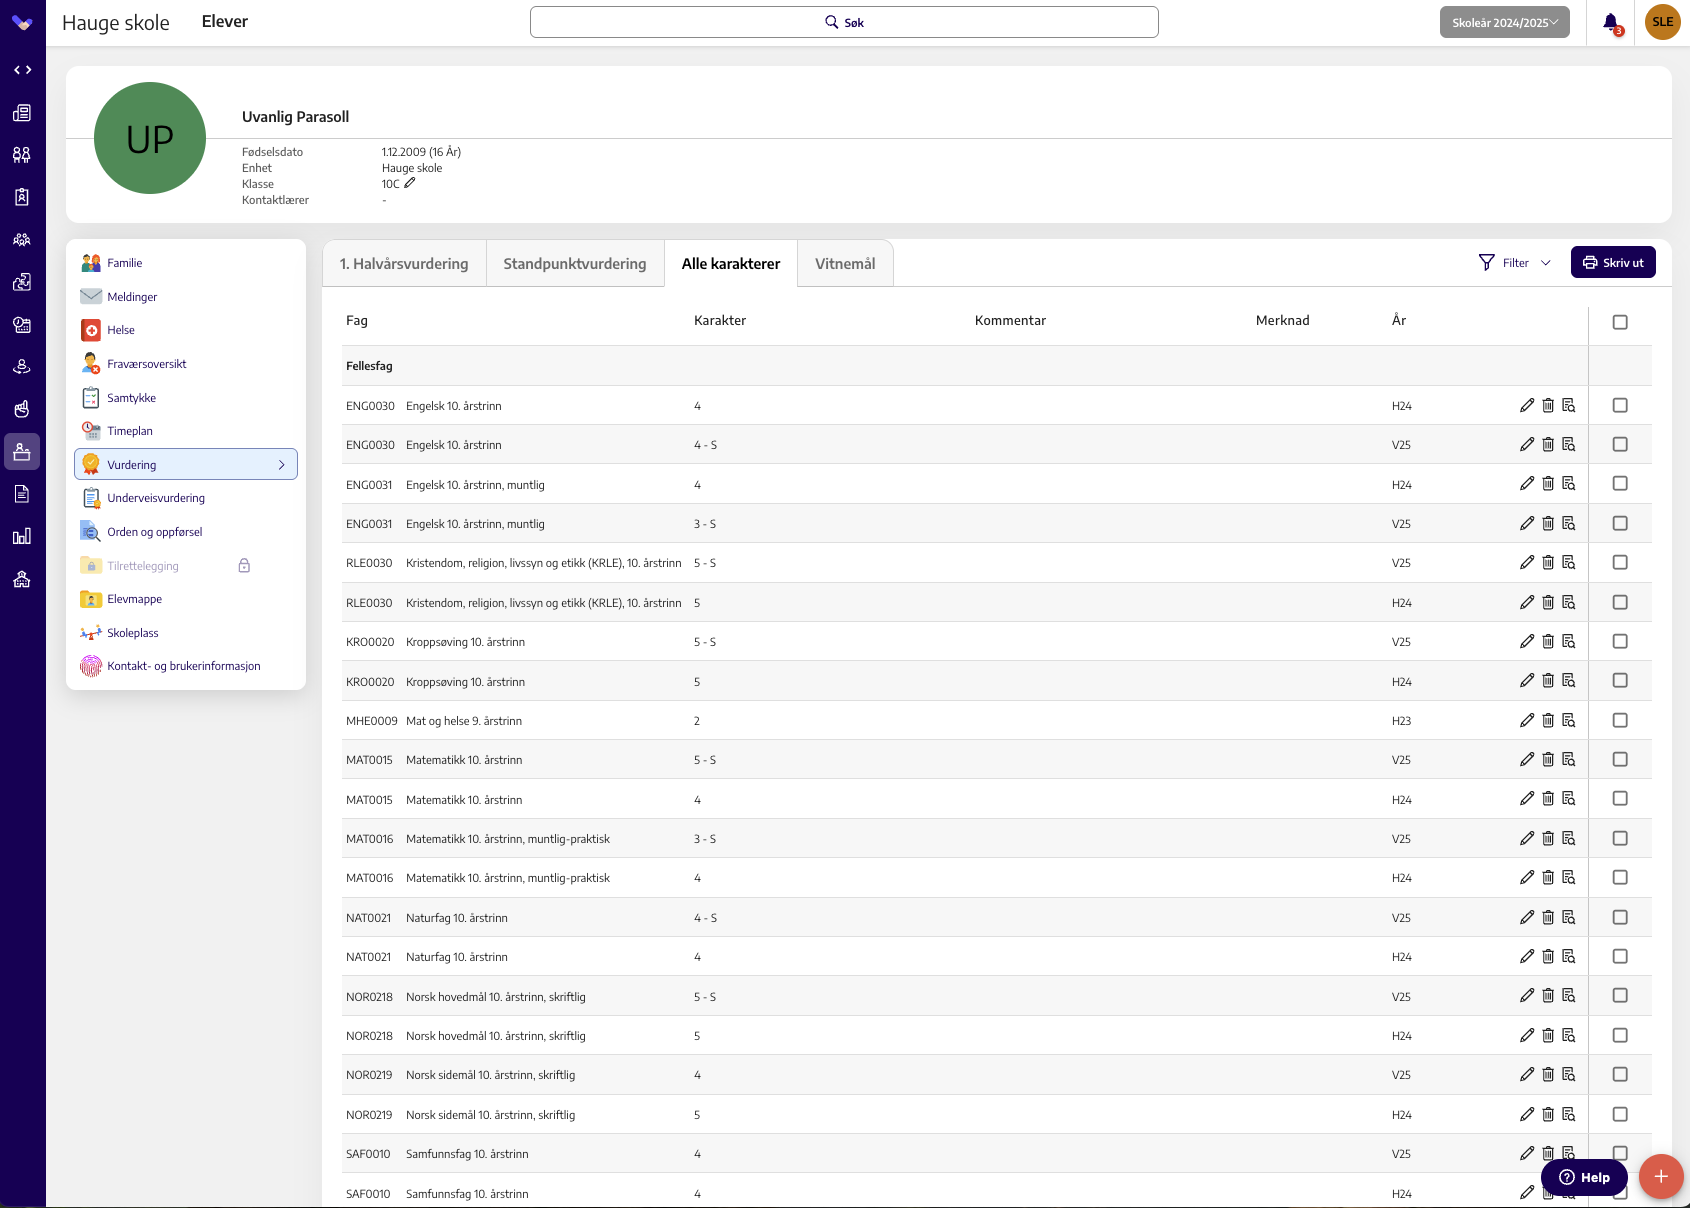Tick checkbox for Matematikk 10. årstrinn V25

(x=1620, y=759)
